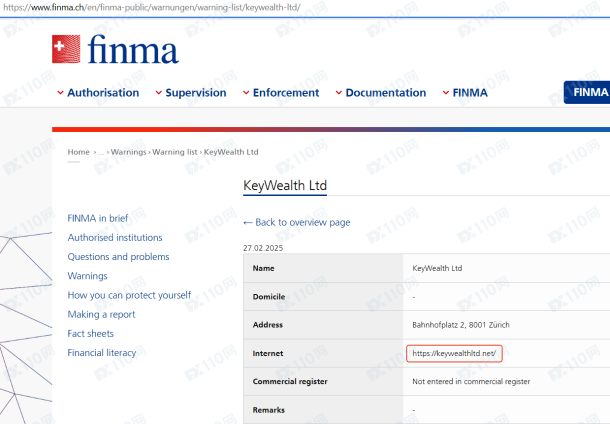Select the Internet row label

[268, 354]
